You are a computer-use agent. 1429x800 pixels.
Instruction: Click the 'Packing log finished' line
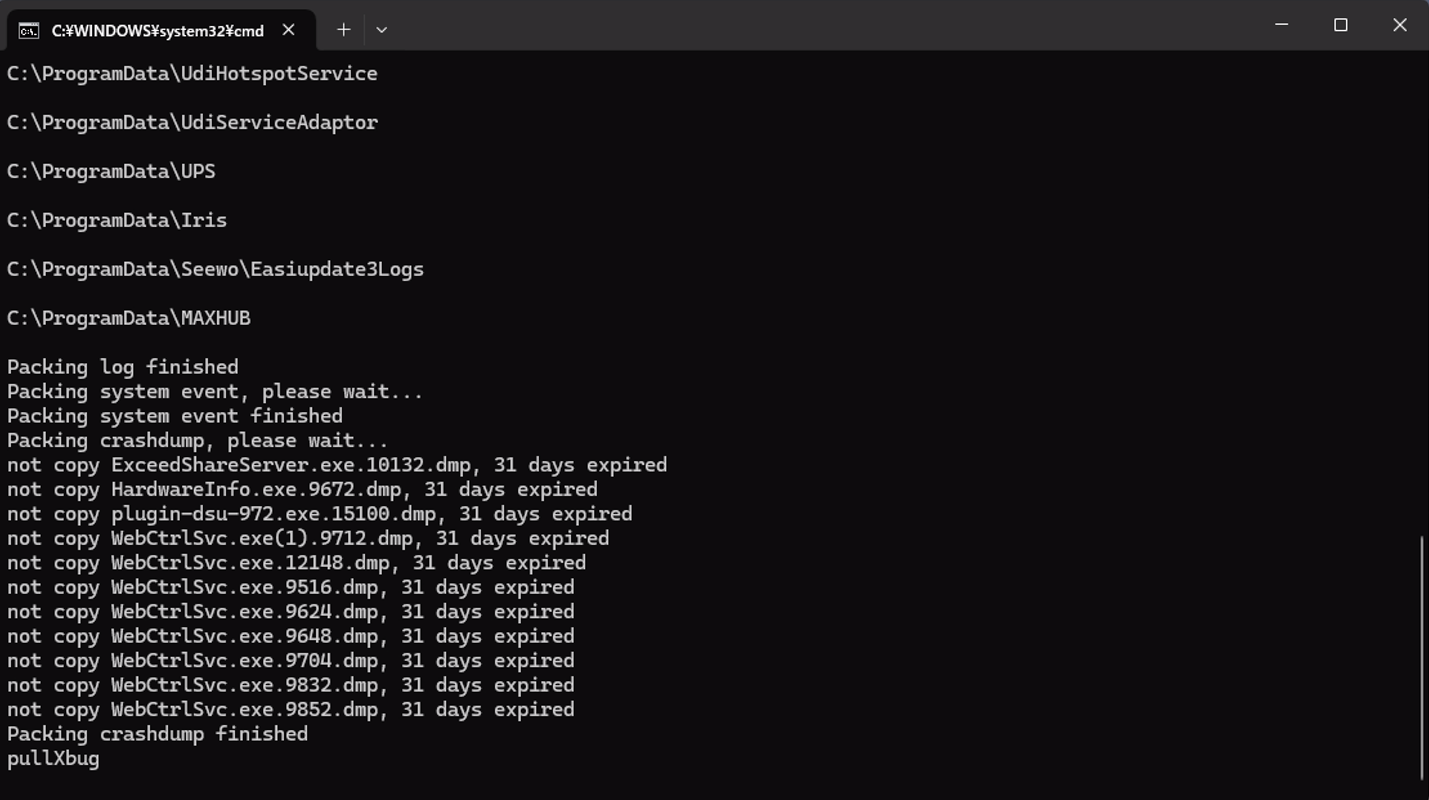pos(122,367)
